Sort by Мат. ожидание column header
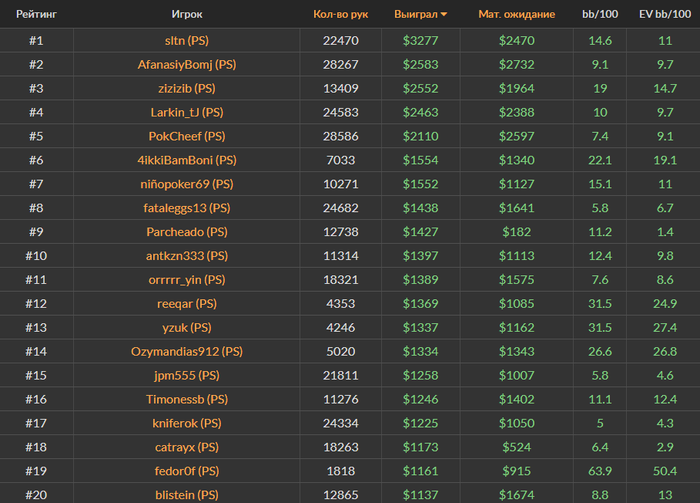The width and height of the screenshot is (700, 503). click(x=517, y=14)
